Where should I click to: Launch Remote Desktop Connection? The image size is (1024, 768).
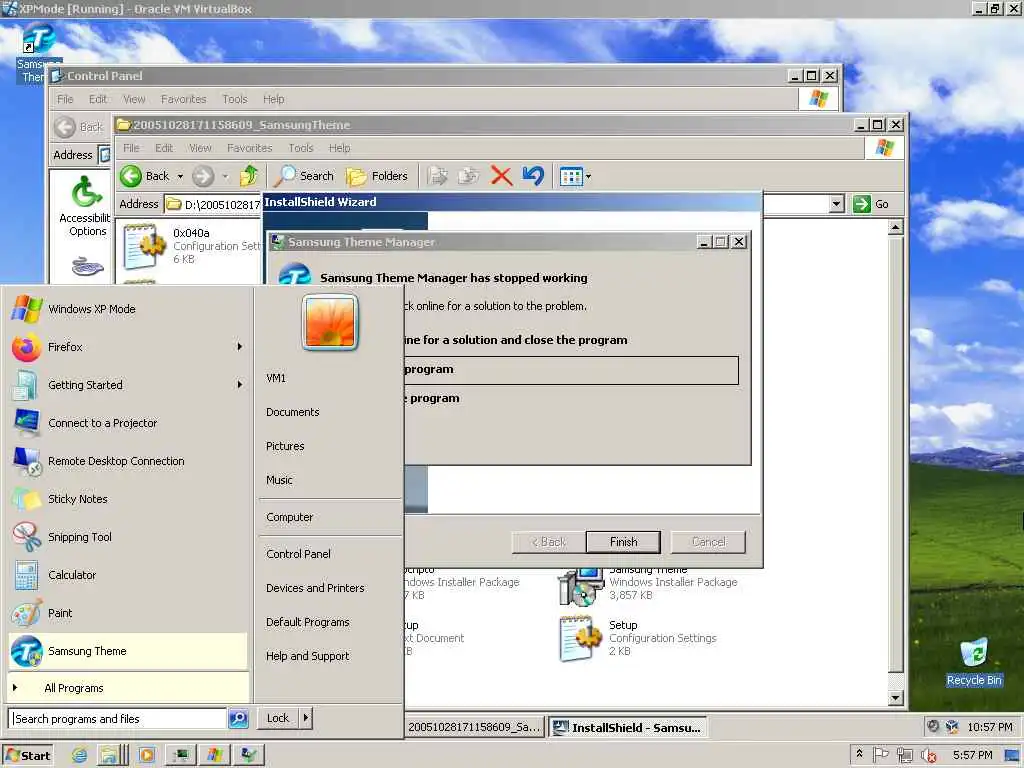click(127, 461)
